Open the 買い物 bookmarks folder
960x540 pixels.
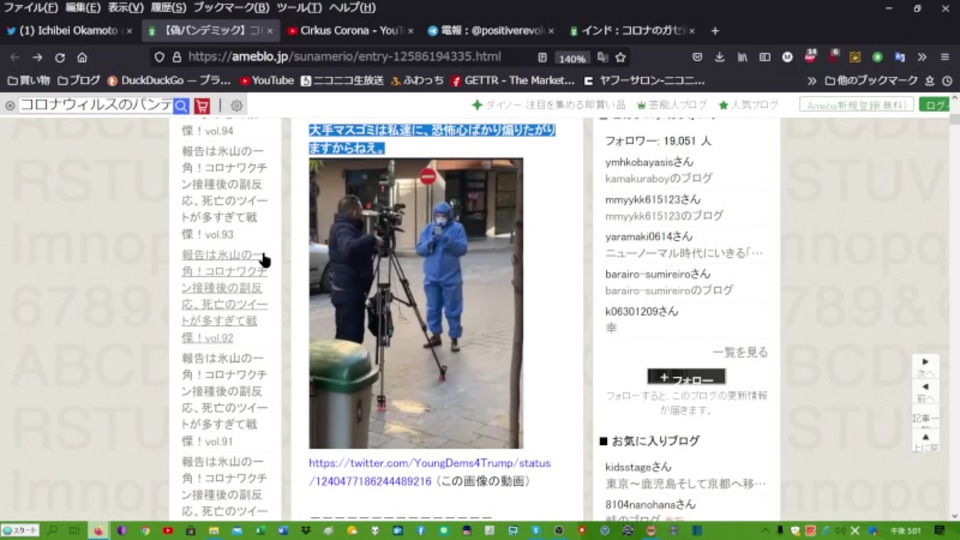point(29,80)
